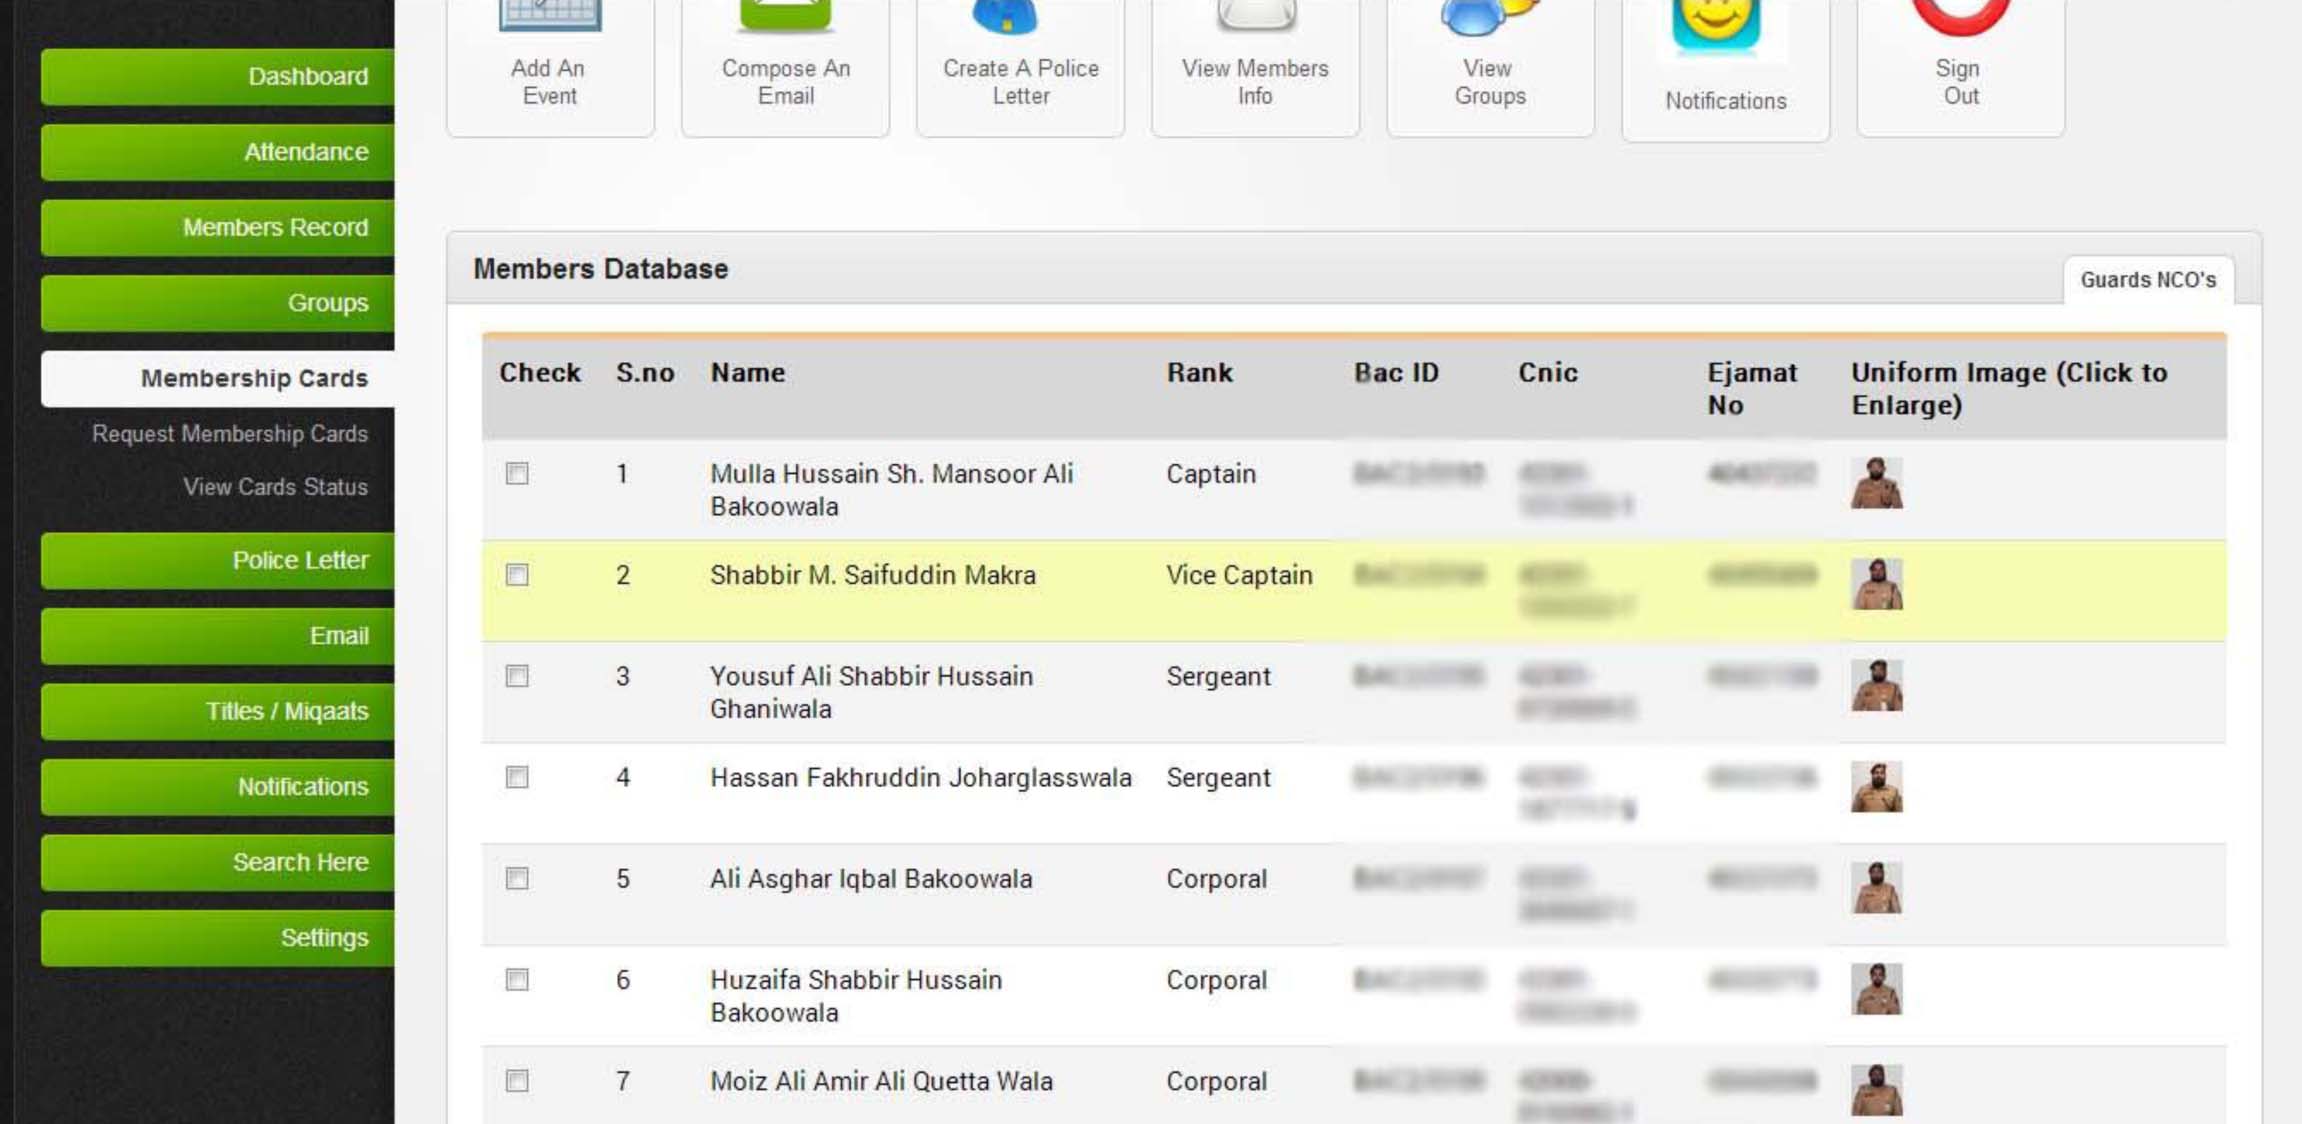Click the Add An Event icon
The height and width of the screenshot is (1124, 2302).
click(x=549, y=60)
